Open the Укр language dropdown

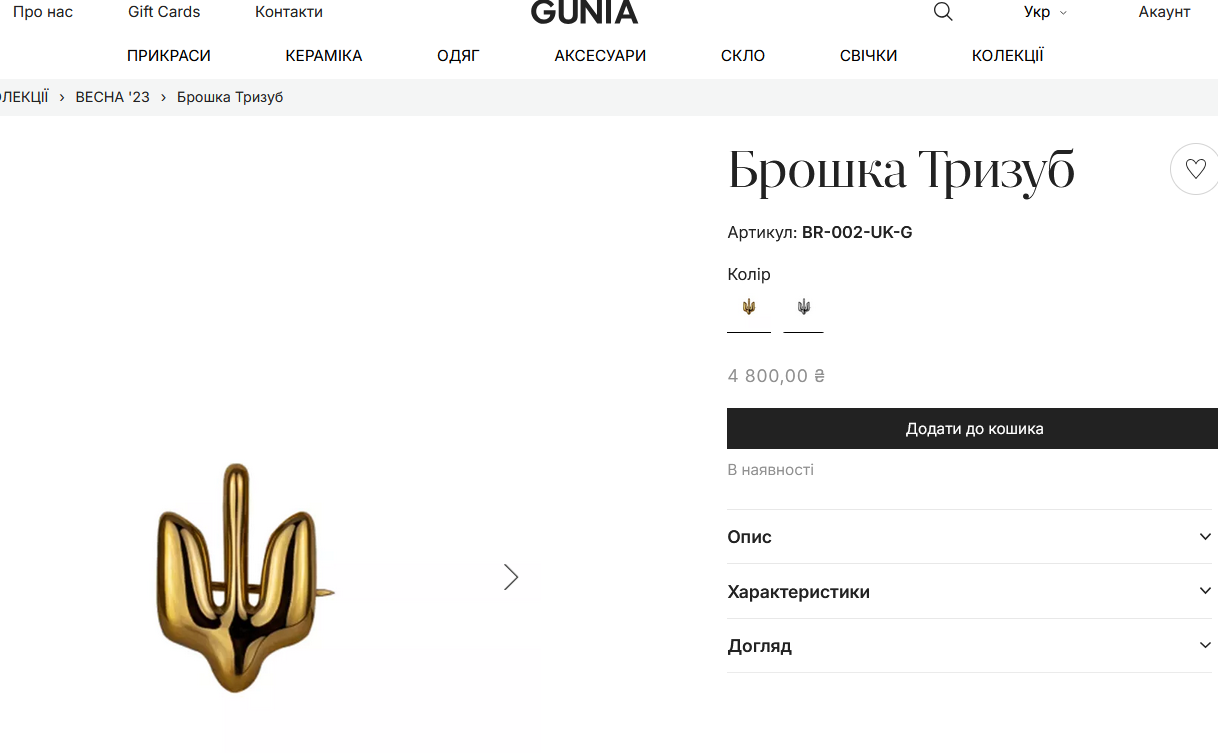(x=1045, y=12)
